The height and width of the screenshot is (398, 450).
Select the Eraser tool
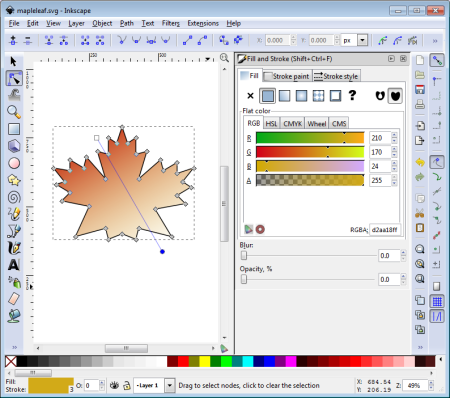(x=14, y=299)
